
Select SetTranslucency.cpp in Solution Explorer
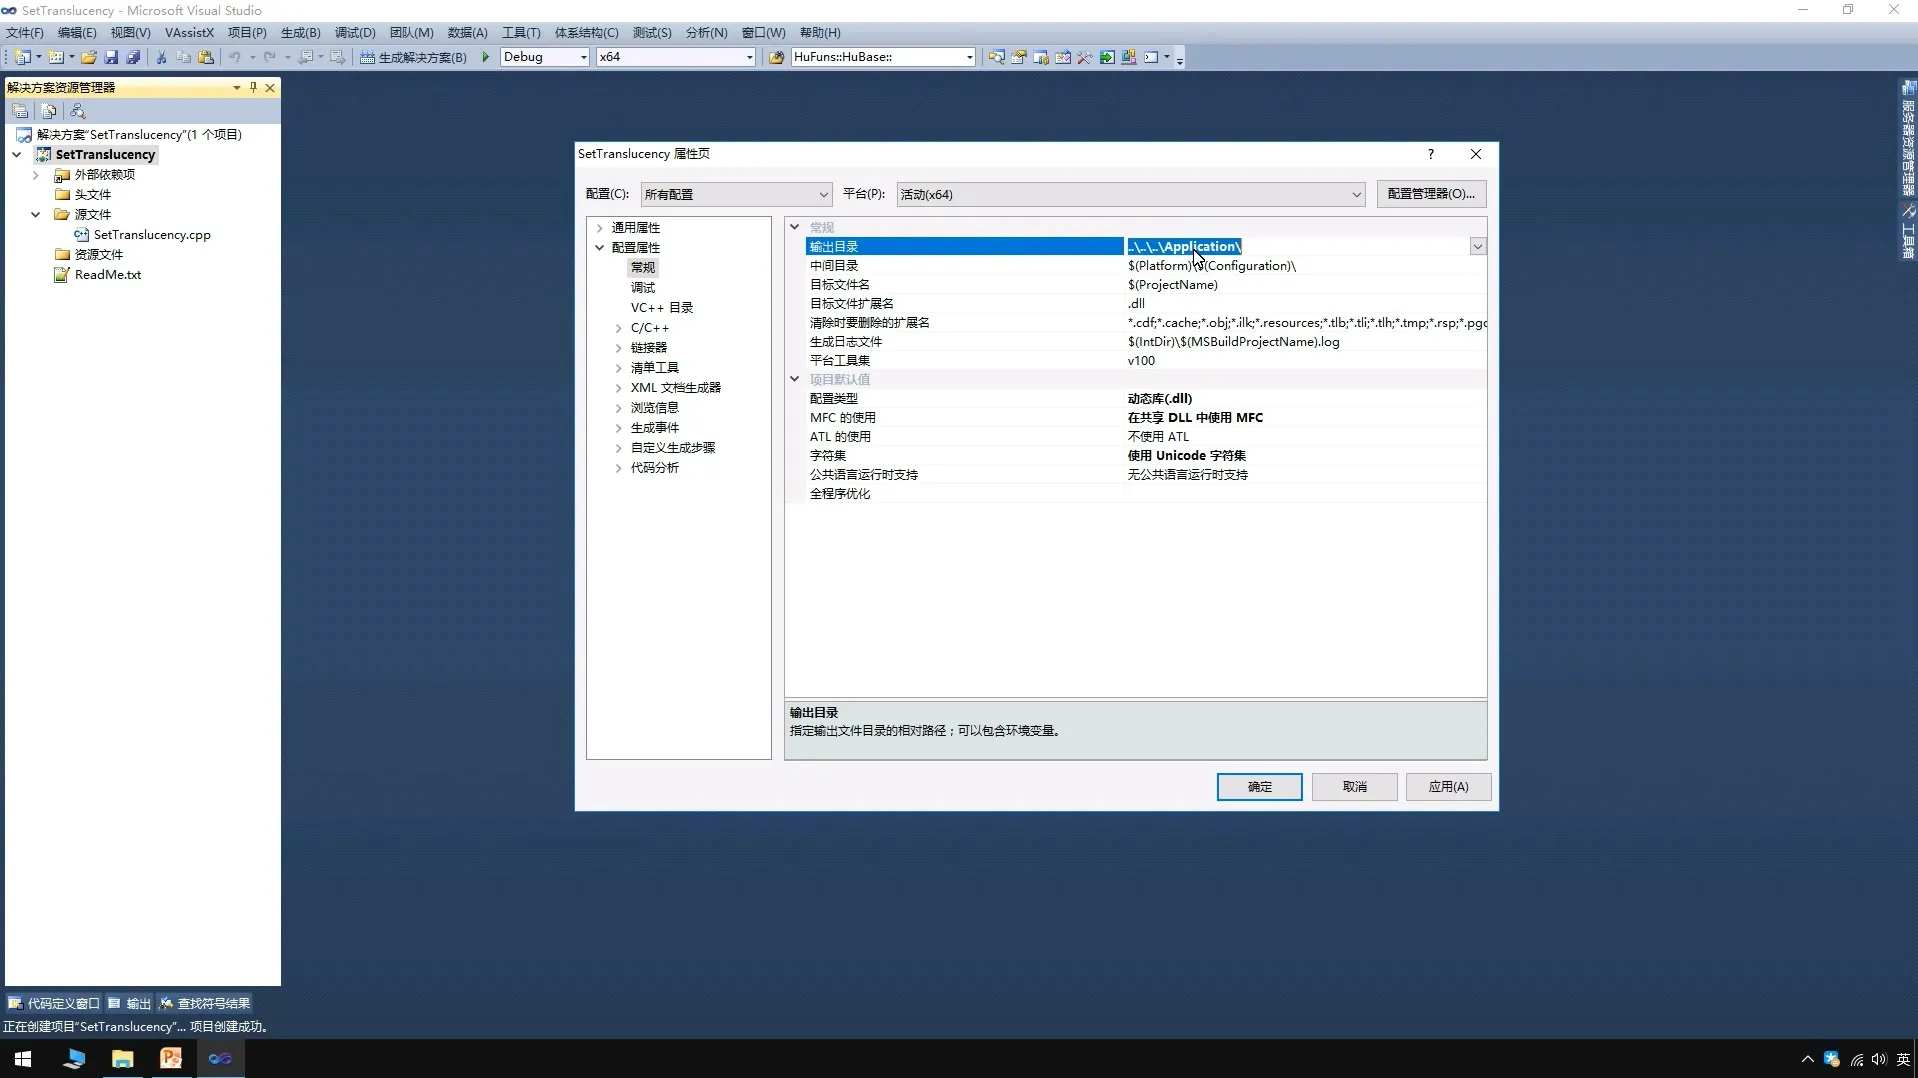click(152, 234)
